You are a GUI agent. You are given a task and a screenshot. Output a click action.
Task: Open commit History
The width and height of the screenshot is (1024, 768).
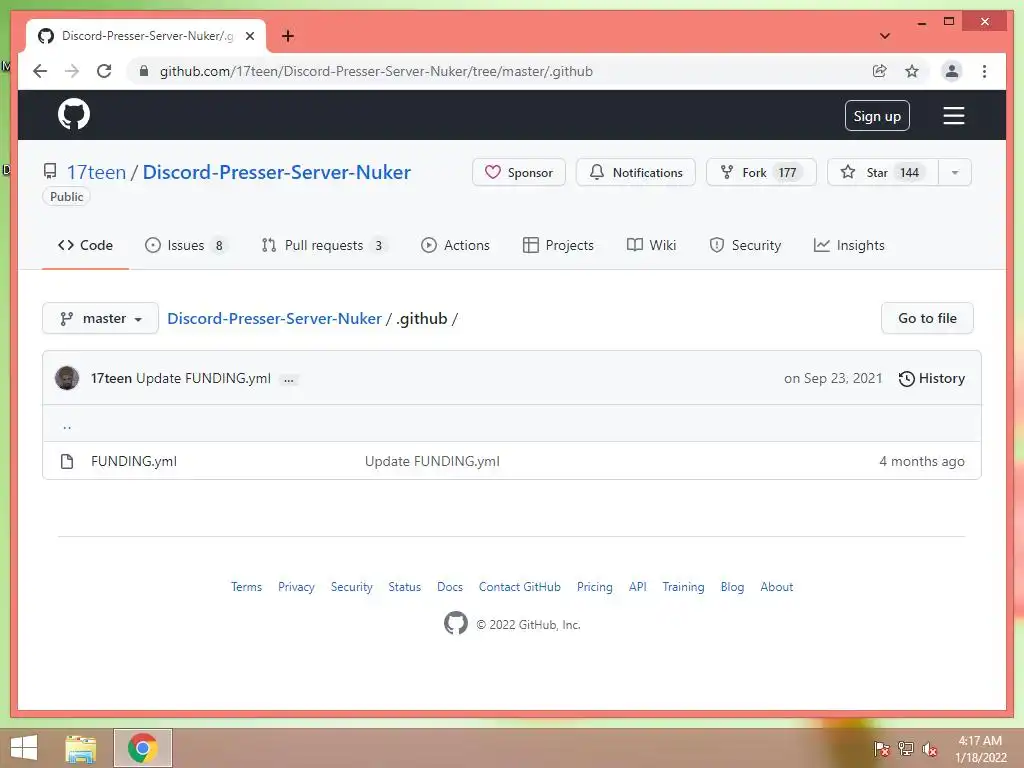[x=932, y=378]
